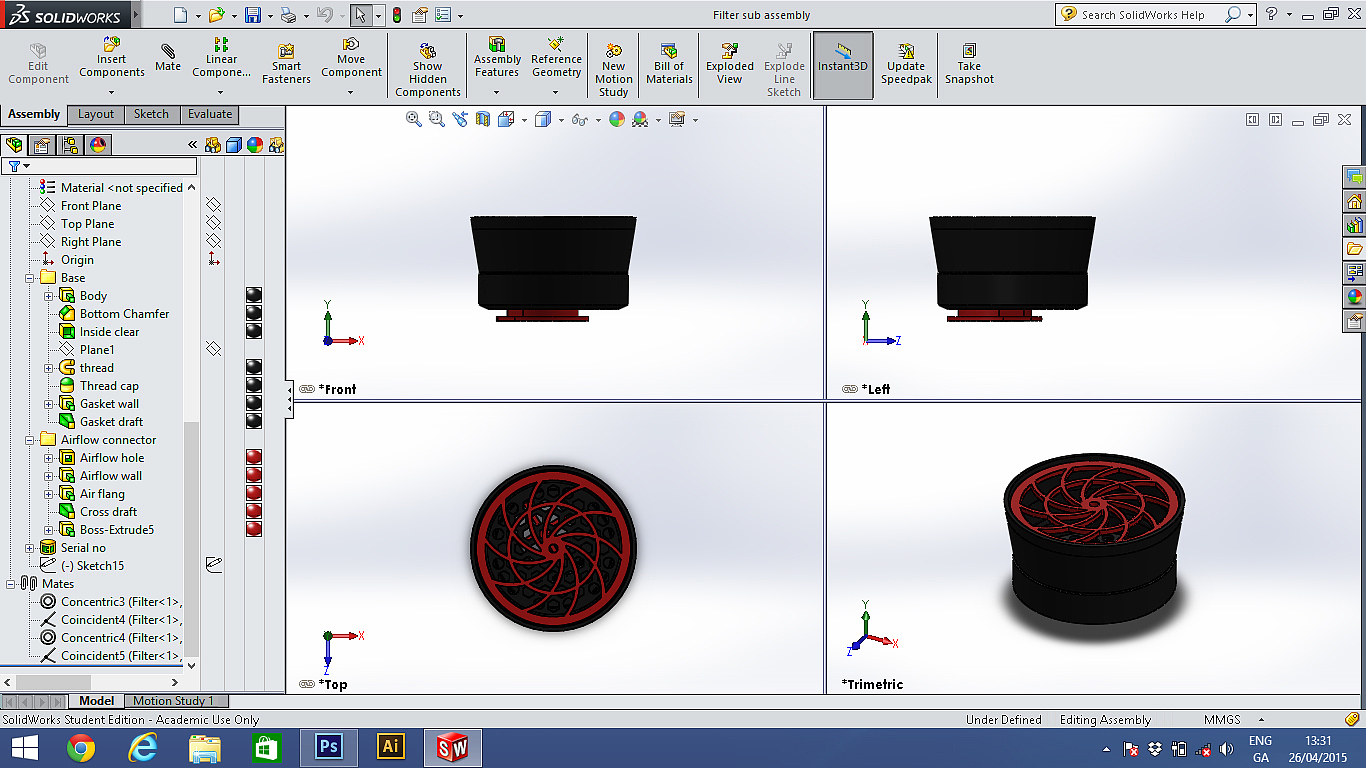Viewport: 1366px width, 768px height.
Task: Select Concentric3 mate in tree
Action: pyautogui.click(x=120, y=602)
